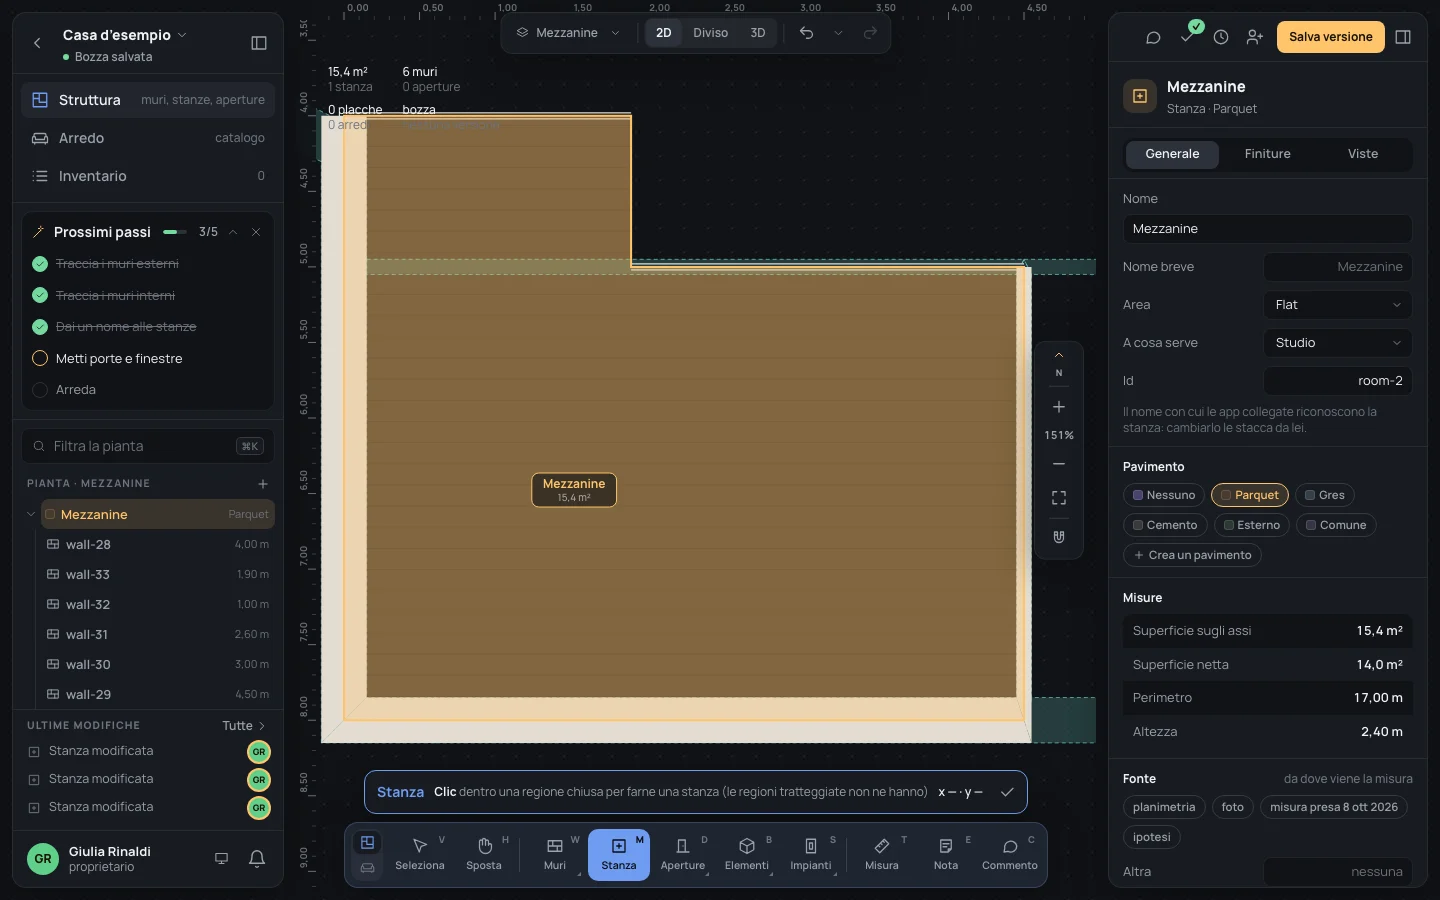Click the zoom in plus button
The width and height of the screenshot is (1440, 900).
point(1059,407)
